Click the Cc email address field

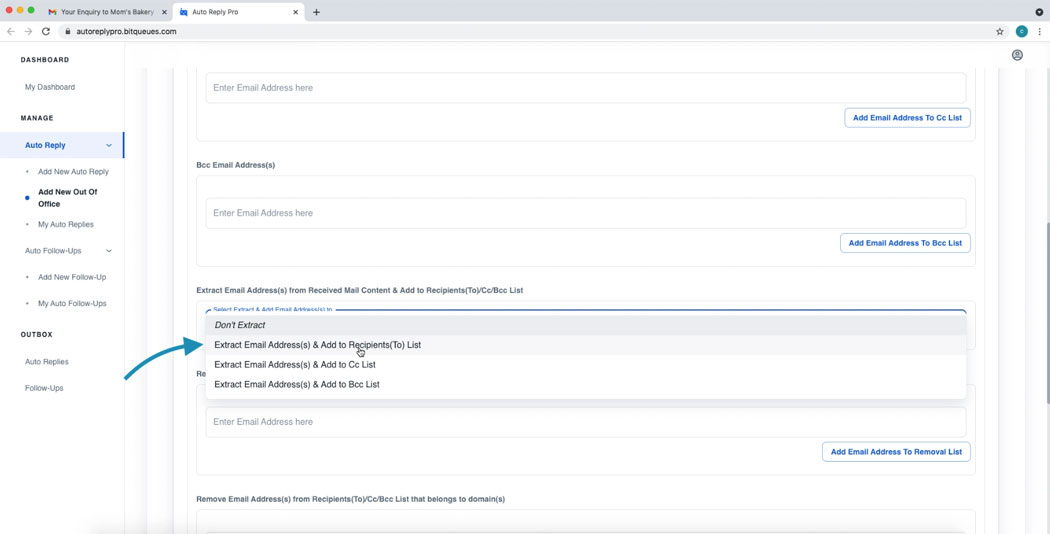pos(585,88)
